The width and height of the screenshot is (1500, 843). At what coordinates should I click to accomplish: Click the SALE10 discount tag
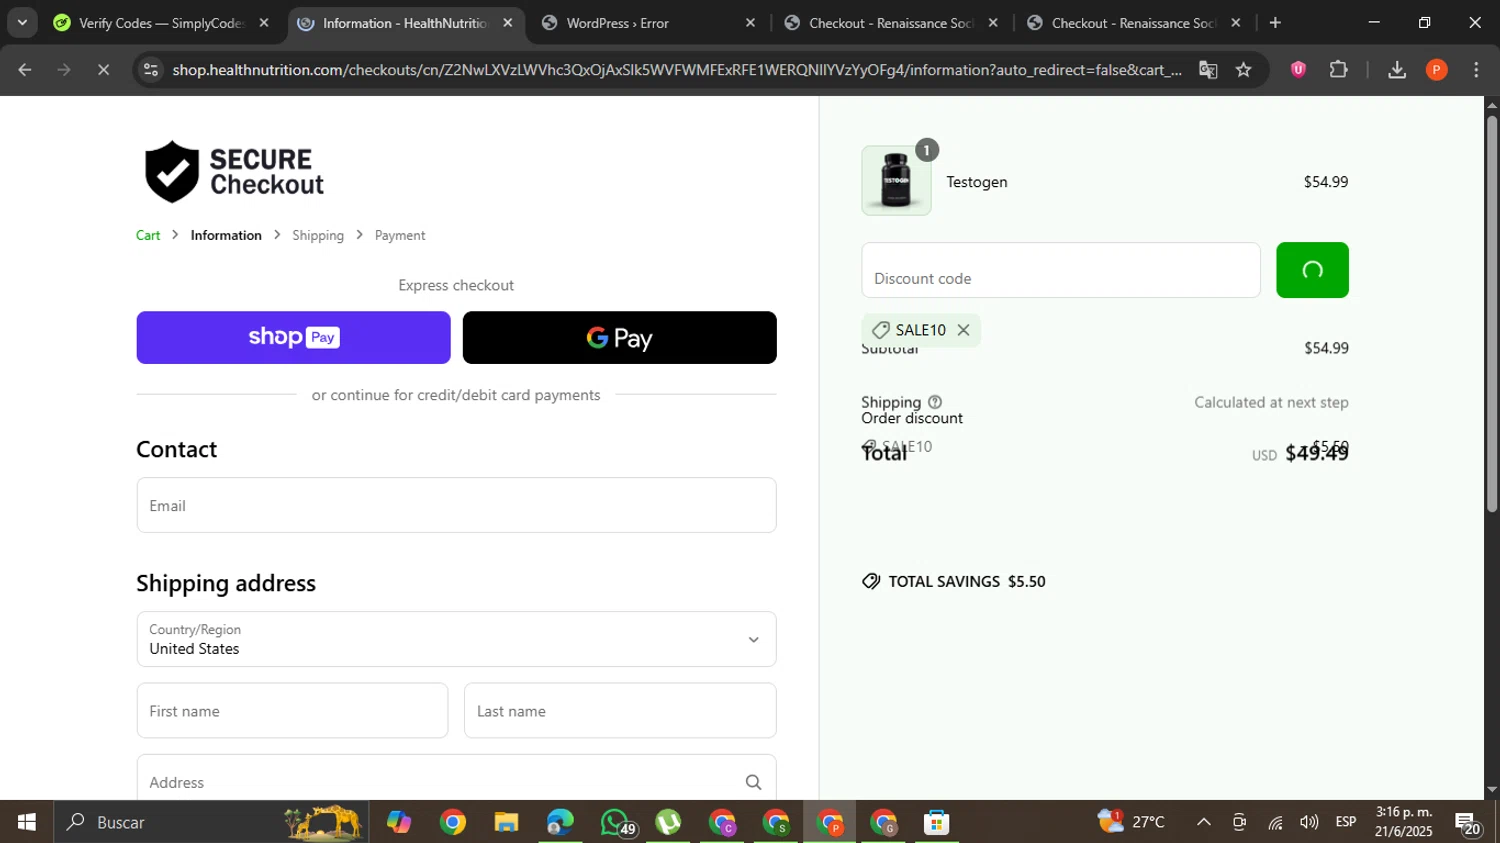tap(921, 330)
